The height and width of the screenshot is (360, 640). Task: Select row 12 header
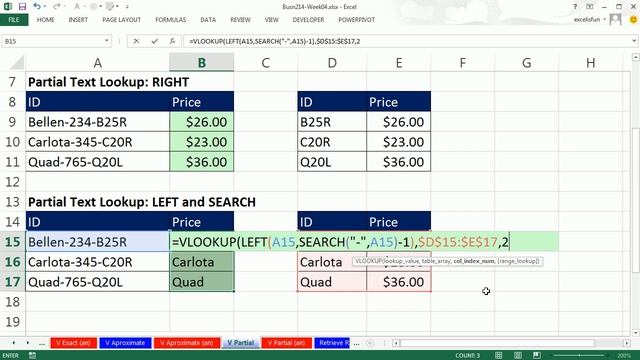[x=12, y=182]
